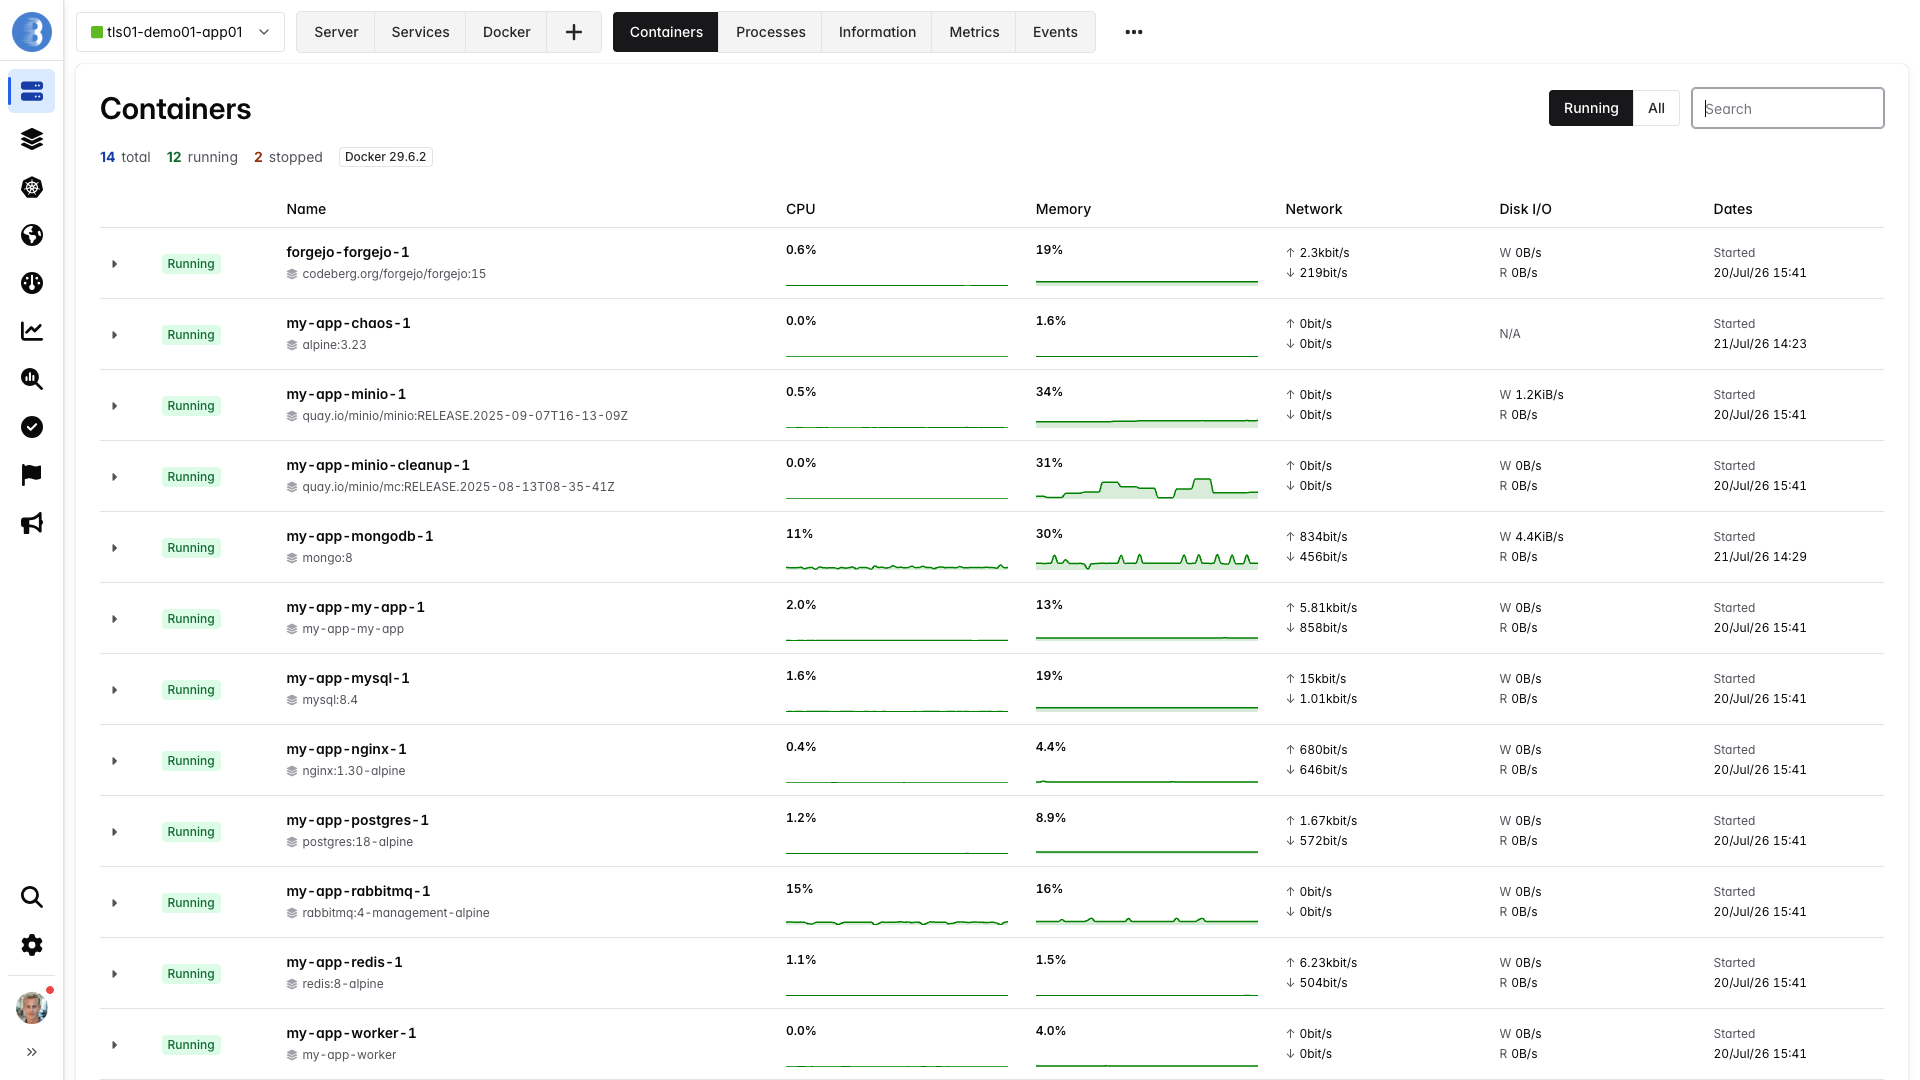
Task: Open the Metrics tab
Action: [974, 32]
